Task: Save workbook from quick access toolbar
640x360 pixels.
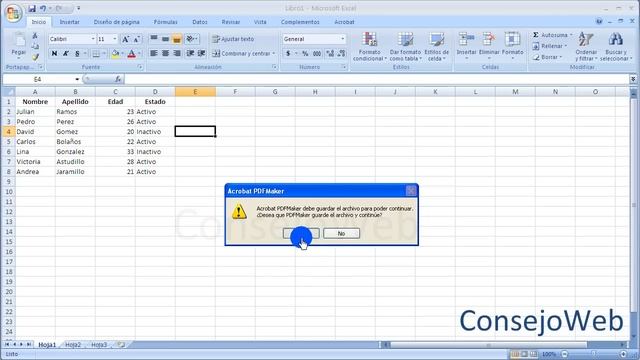Action: click(32, 8)
